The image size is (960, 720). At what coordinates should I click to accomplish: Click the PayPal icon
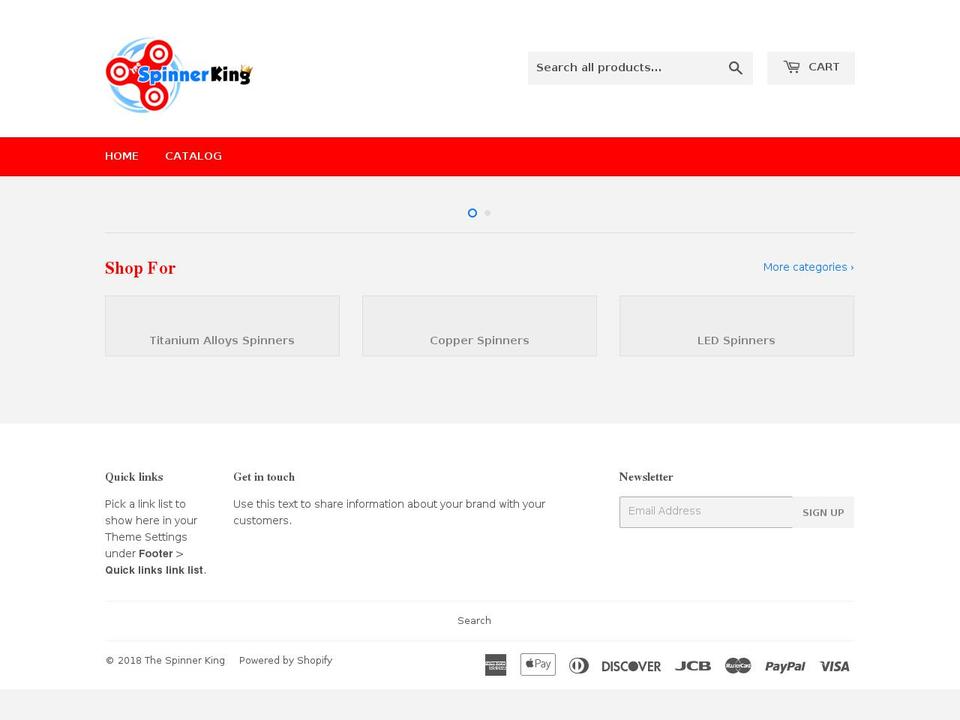(785, 666)
